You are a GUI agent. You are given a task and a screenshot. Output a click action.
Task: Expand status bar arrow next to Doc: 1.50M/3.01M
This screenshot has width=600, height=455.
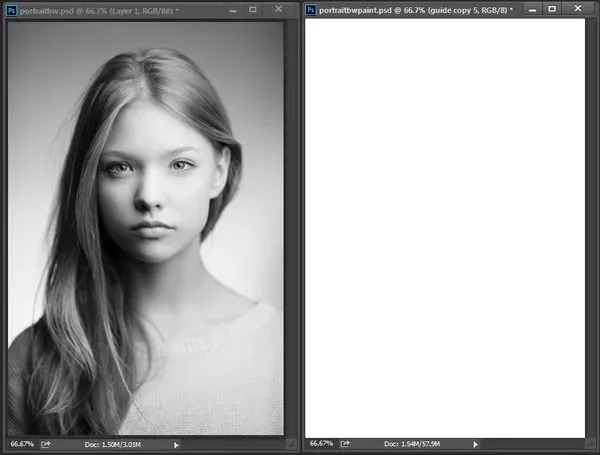click(176, 445)
